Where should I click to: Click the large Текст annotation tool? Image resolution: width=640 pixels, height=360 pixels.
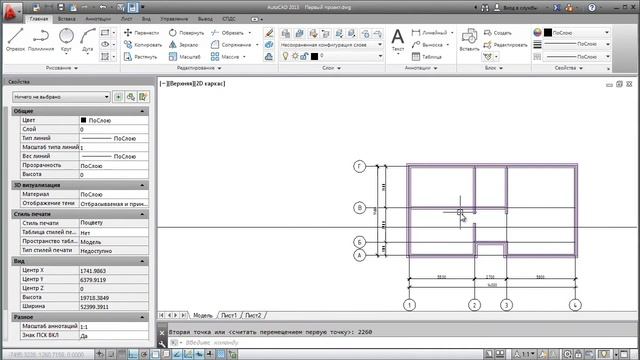click(398, 40)
